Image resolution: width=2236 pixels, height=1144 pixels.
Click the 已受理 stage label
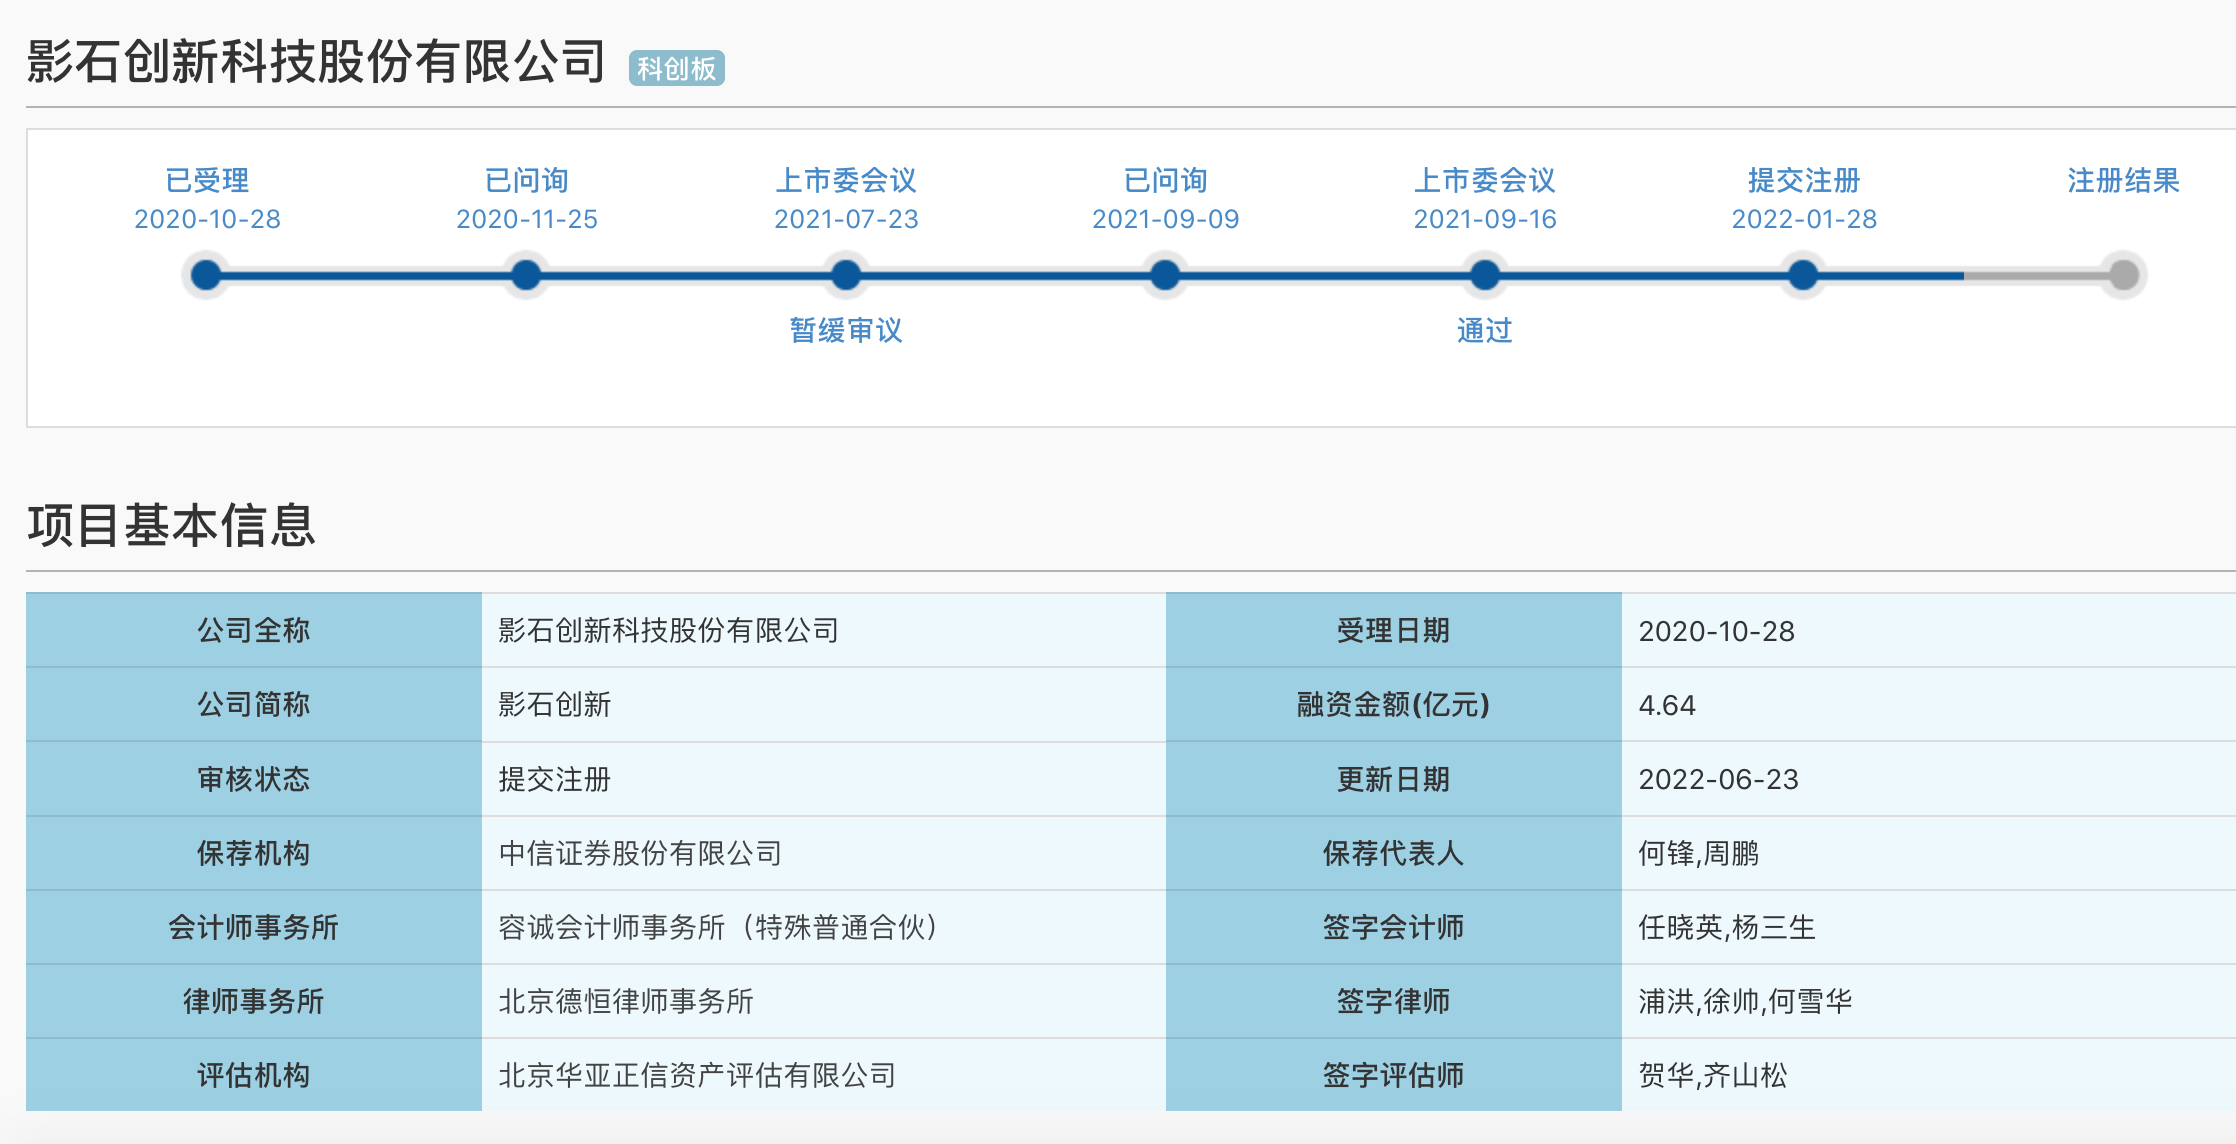coord(207,181)
